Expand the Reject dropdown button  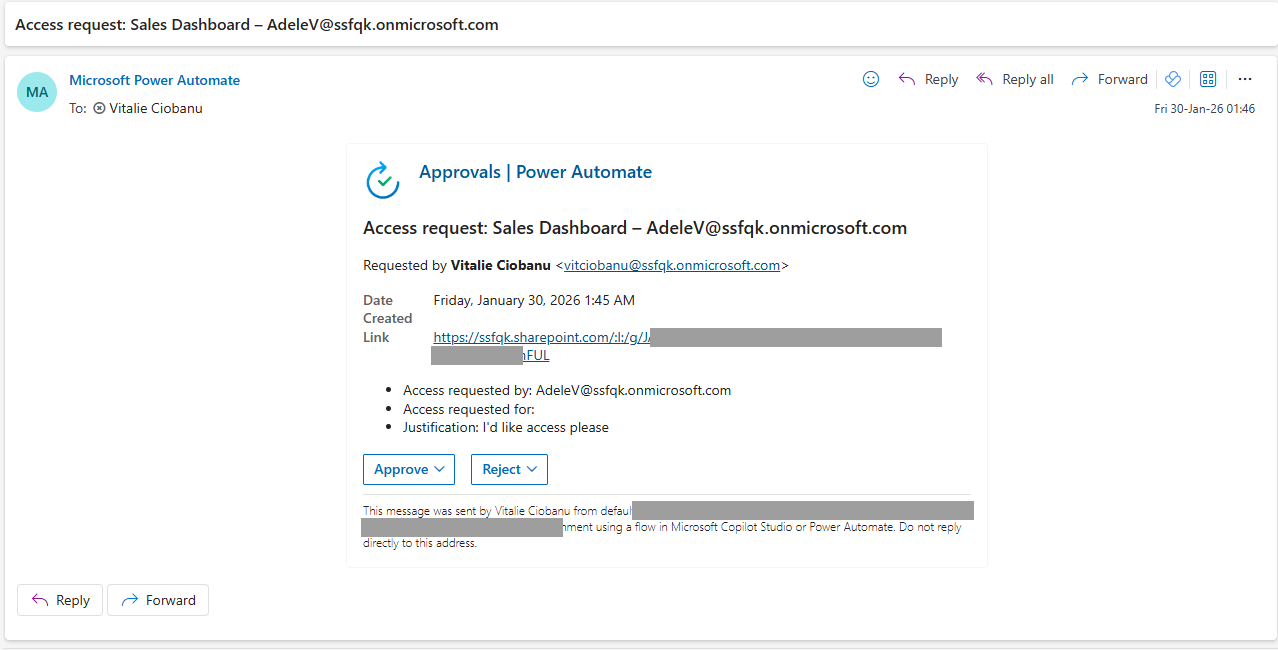point(509,469)
